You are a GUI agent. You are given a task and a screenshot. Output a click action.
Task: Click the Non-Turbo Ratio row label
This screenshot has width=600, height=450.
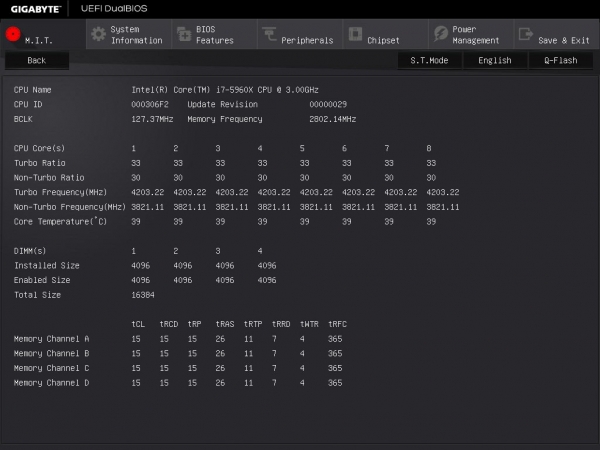tap(49, 178)
